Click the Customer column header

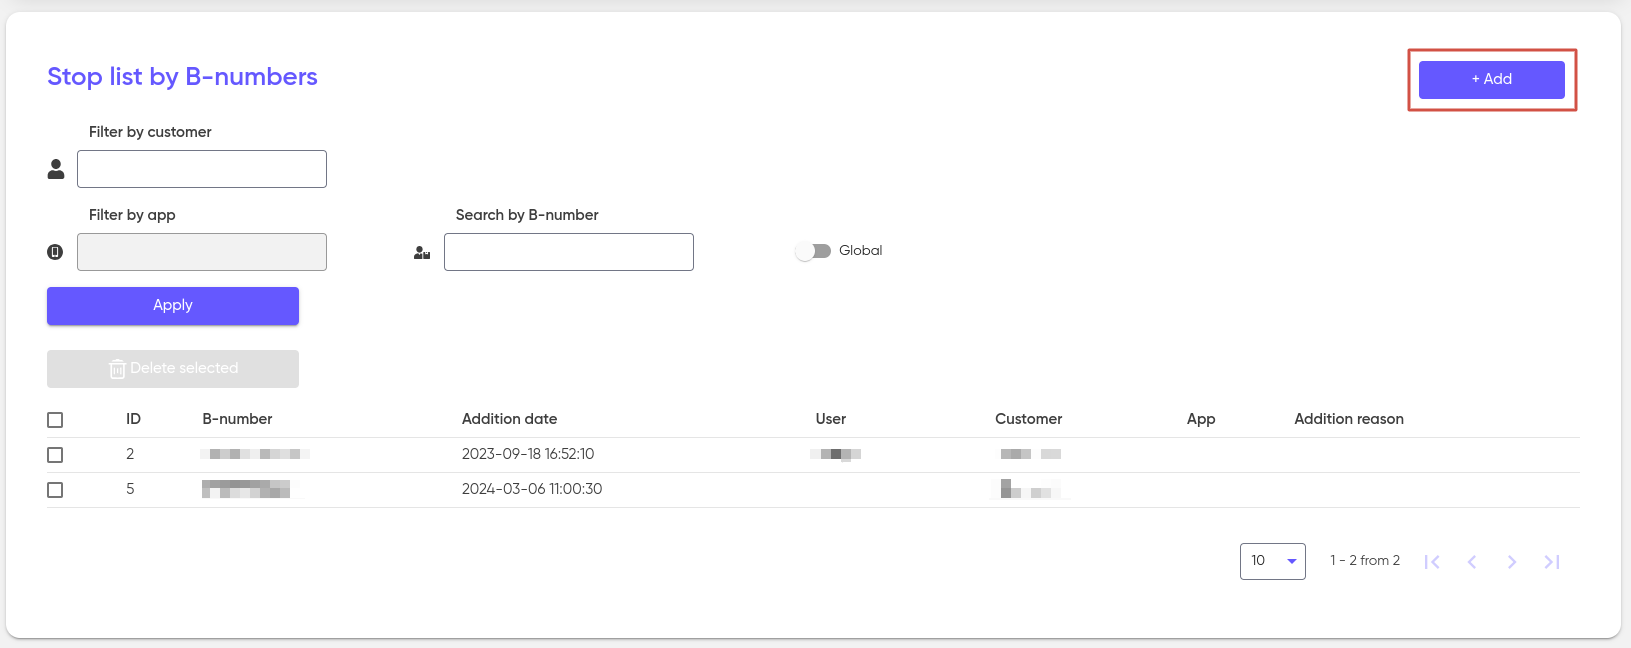click(1028, 419)
